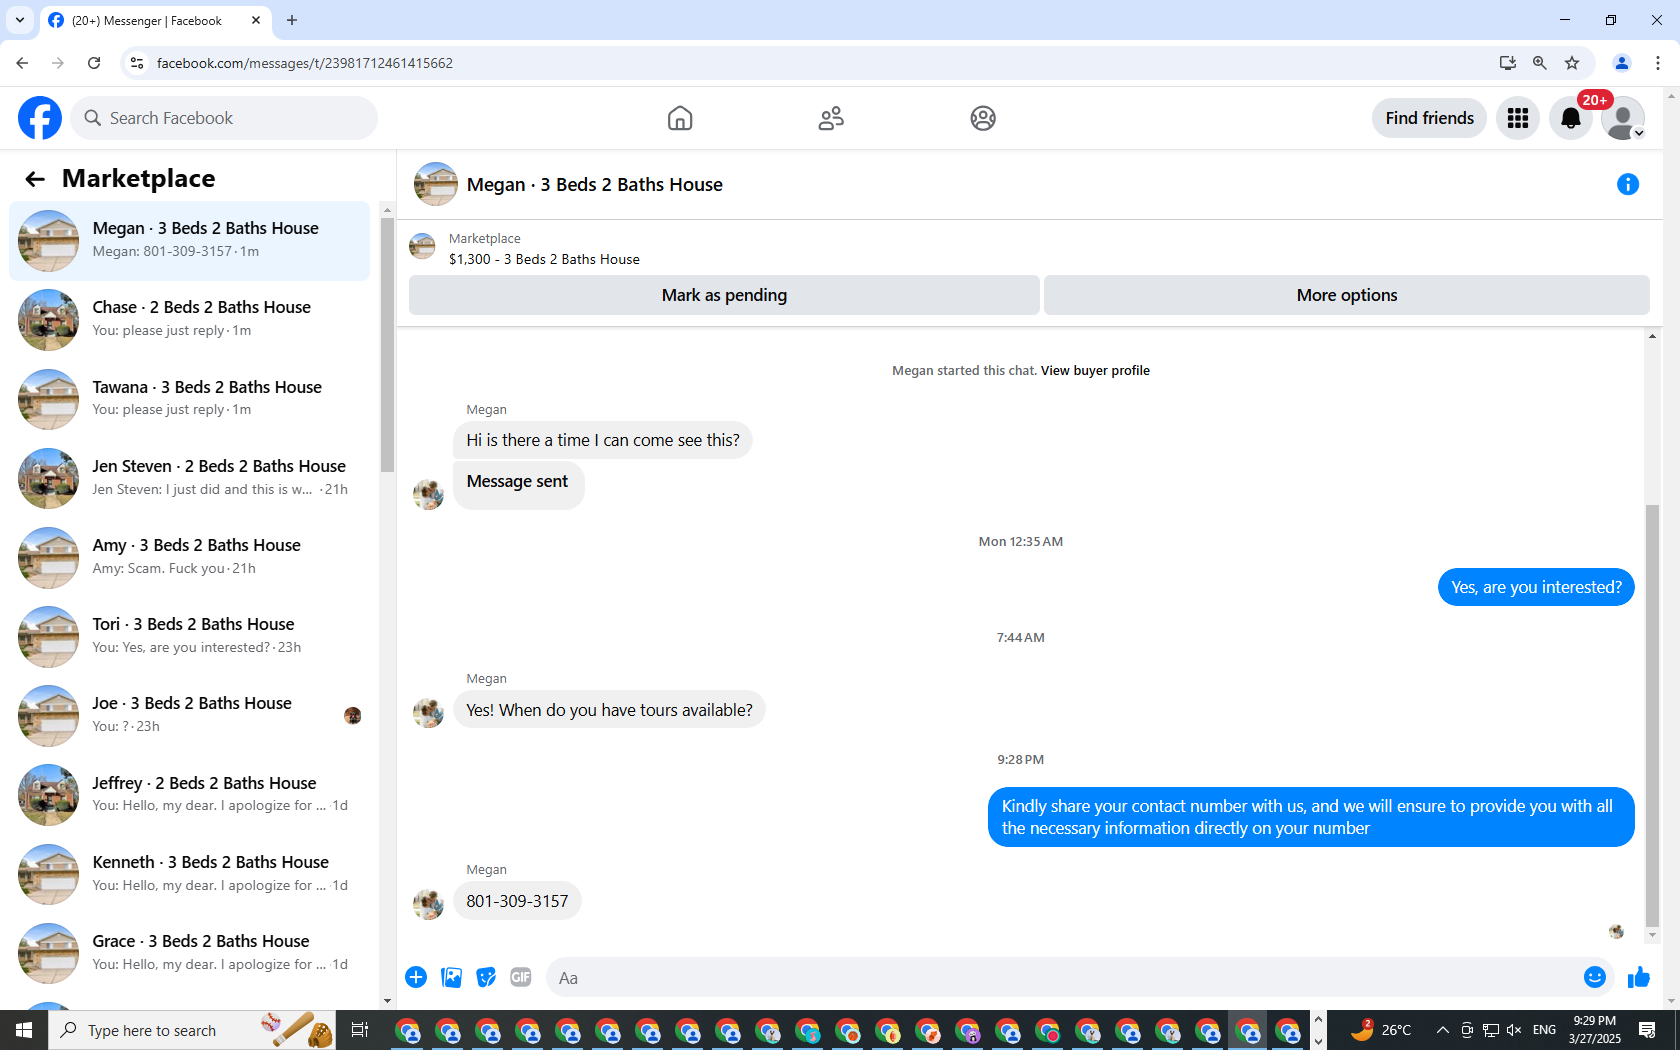Choose a sticker from the sticker icon
This screenshot has width=1680, height=1050.
487,977
